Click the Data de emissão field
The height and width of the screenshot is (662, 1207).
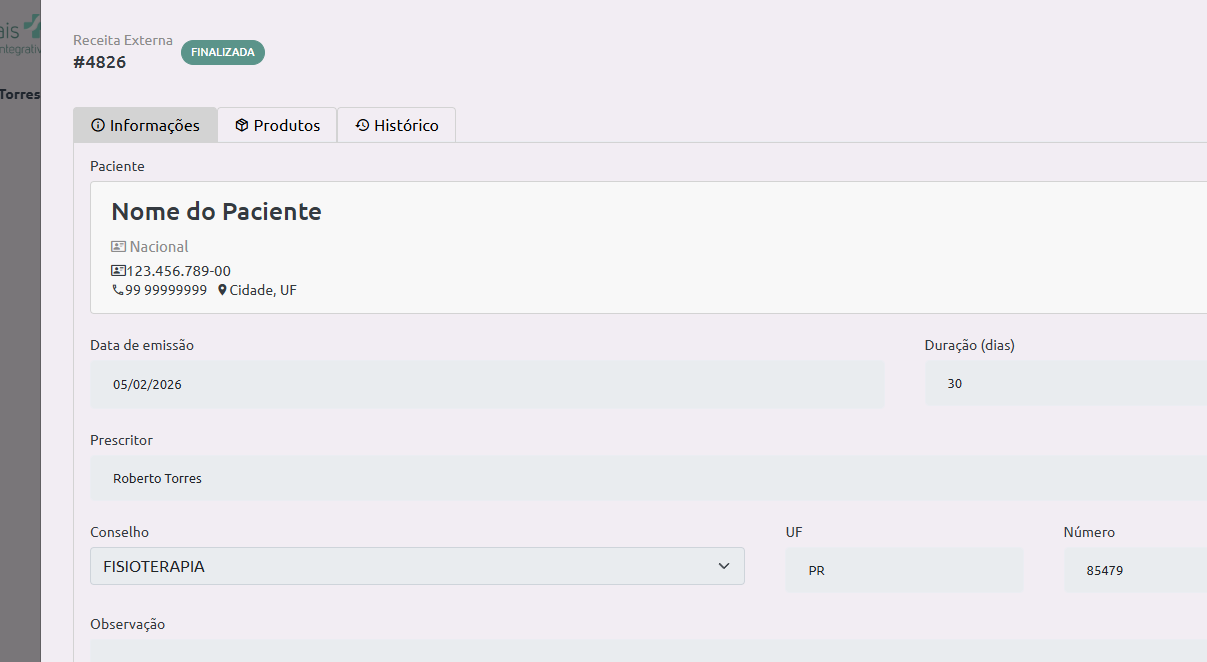487,384
